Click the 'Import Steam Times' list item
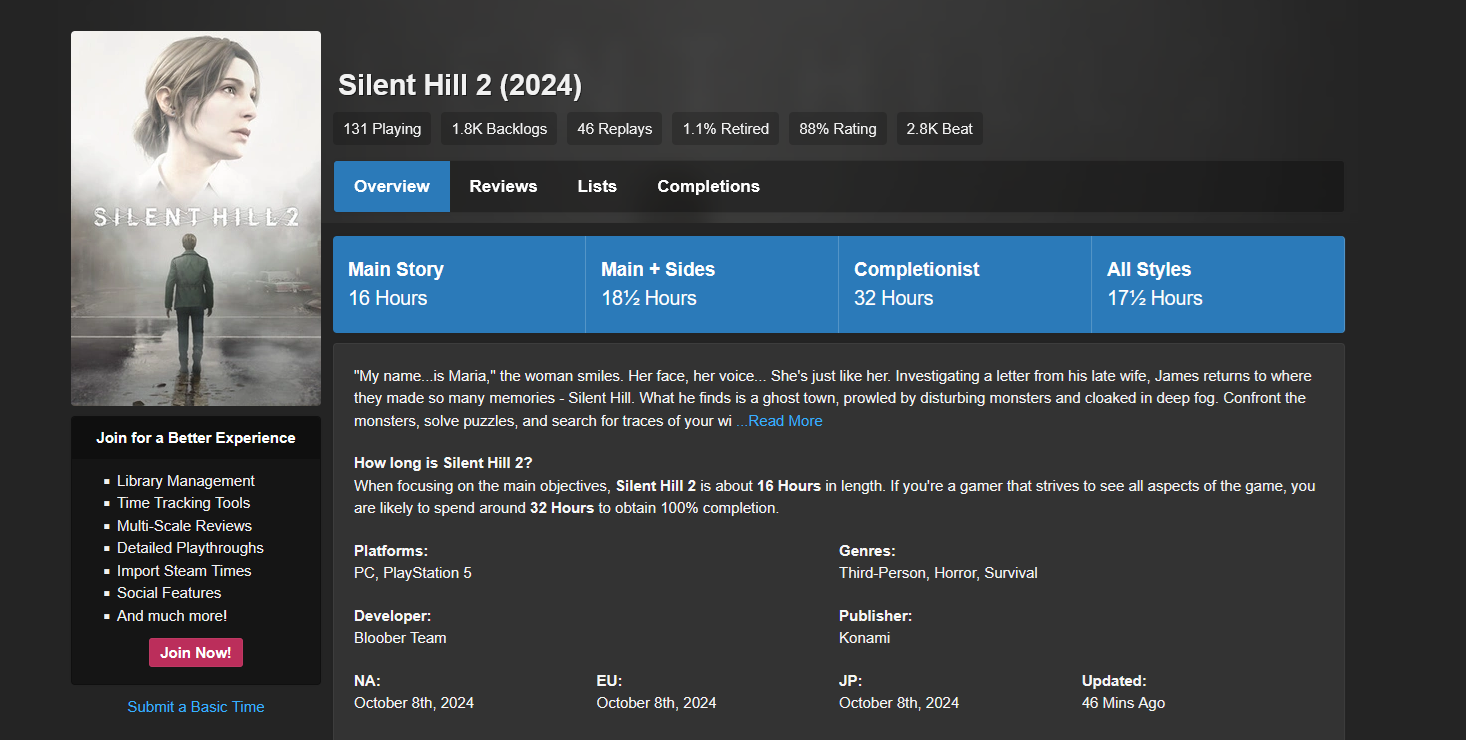Image resolution: width=1466 pixels, height=740 pixels. [x=184, y=571]
